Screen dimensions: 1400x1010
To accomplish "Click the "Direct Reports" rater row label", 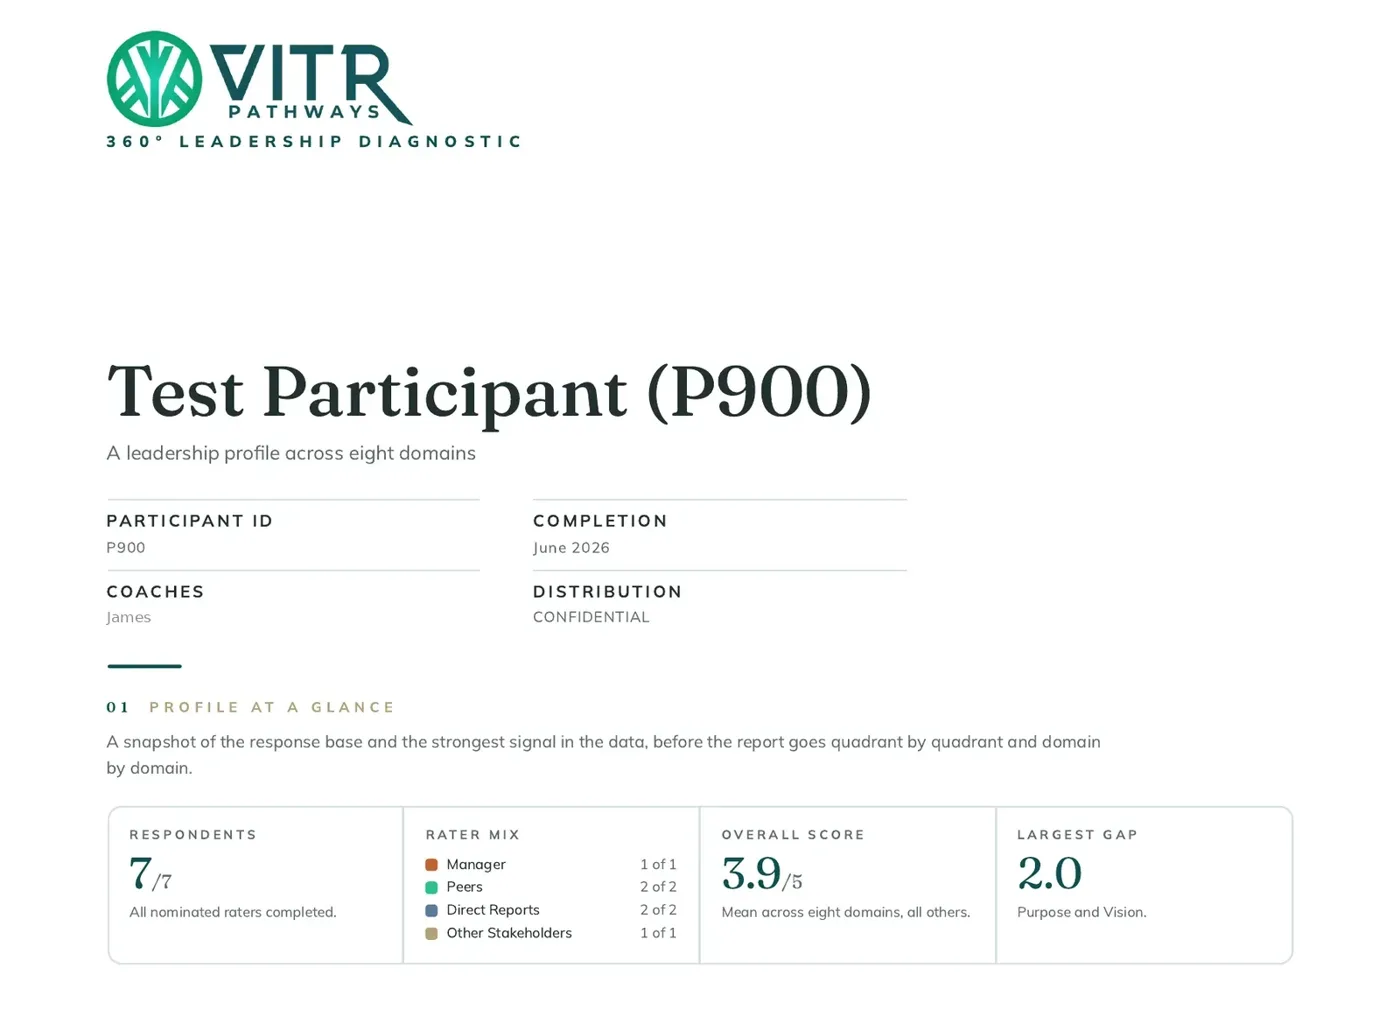I will (x=493, y=910).
